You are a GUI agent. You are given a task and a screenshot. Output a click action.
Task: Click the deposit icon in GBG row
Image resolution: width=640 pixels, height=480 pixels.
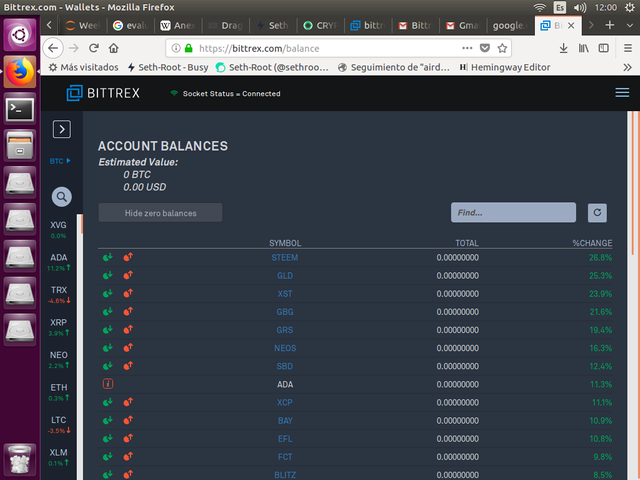(x=108, y=312)
